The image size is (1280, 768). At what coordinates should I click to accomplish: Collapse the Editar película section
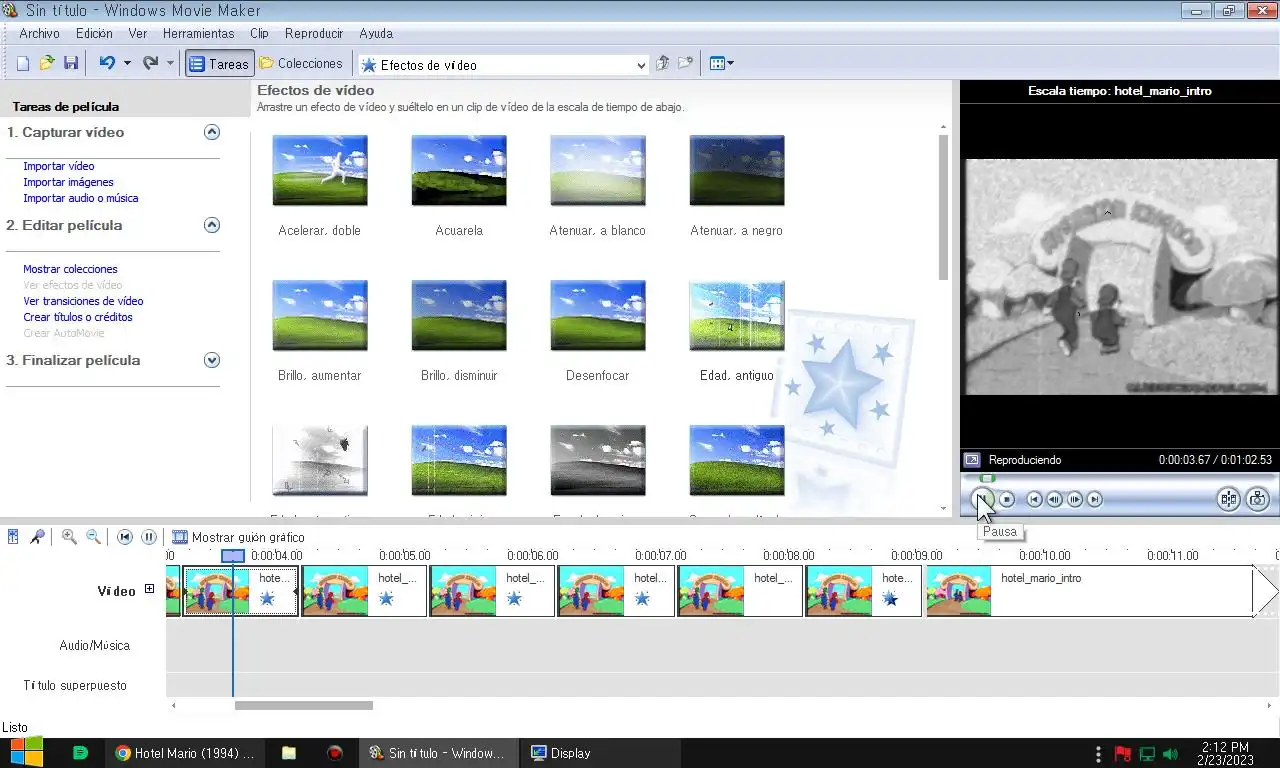[x=211, y=225]
